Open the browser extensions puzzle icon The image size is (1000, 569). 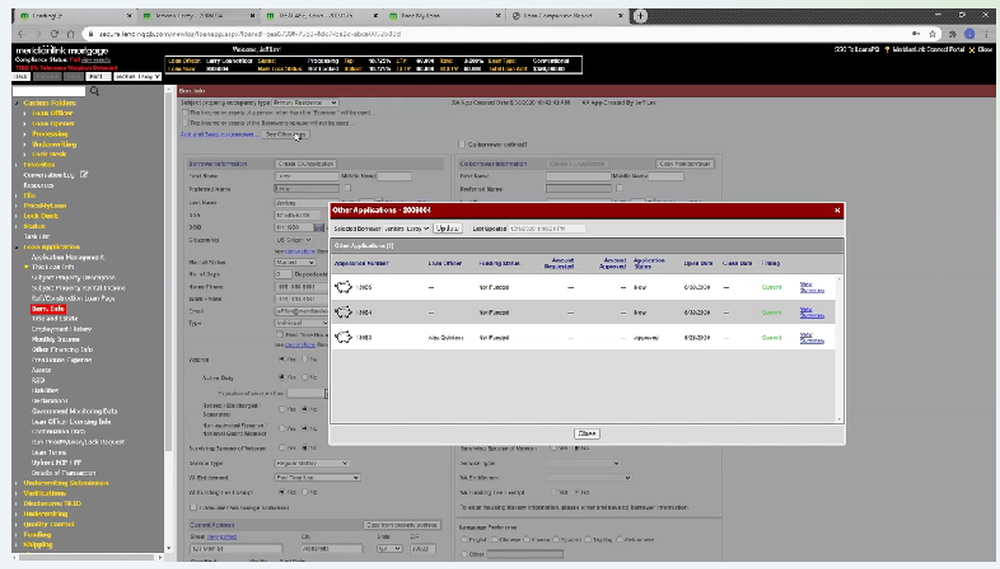pyautogui.click(x=952, y=34)
